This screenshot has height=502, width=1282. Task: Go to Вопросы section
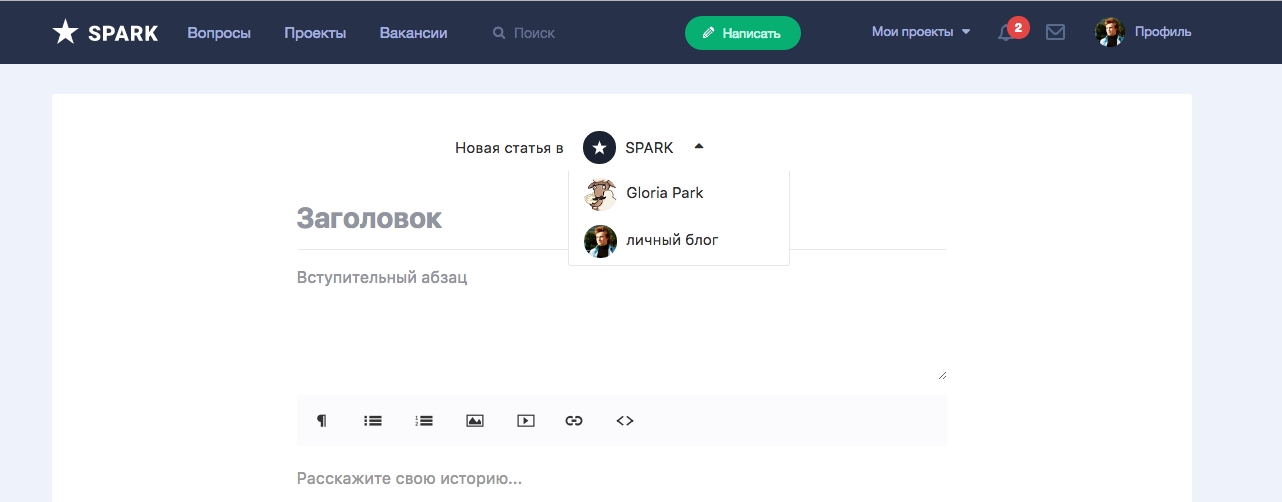(x=219, y=33)
